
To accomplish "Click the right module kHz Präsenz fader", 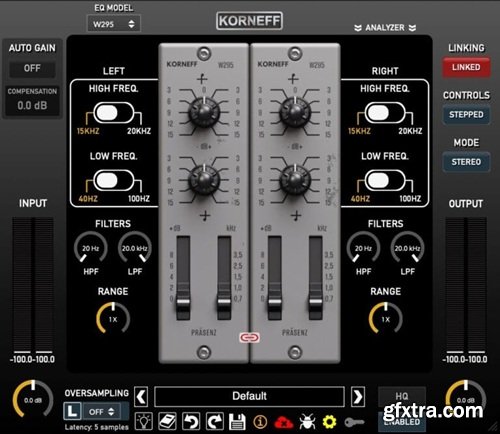I will coord(315,302).
